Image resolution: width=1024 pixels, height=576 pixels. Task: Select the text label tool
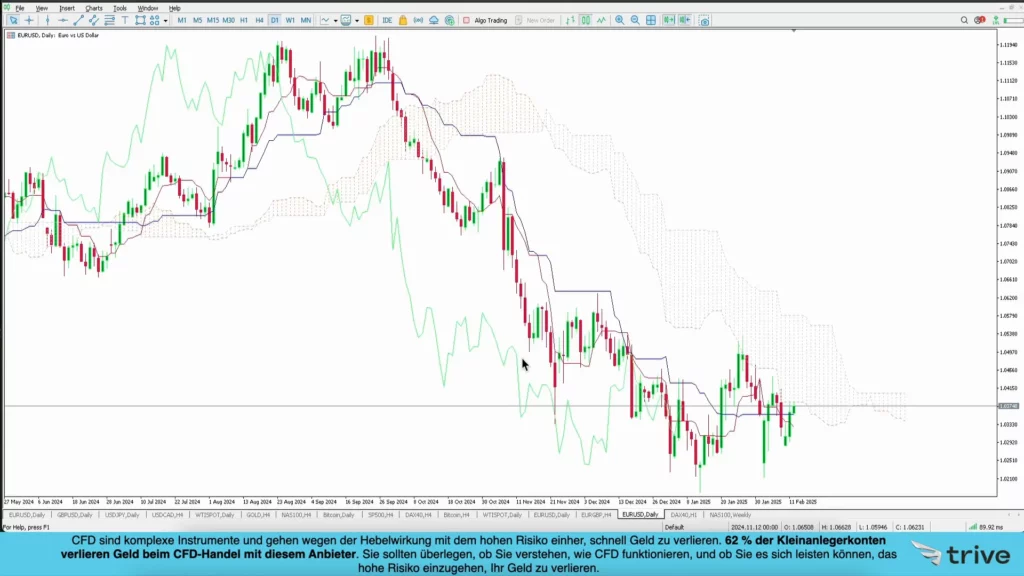coord(126,20)
